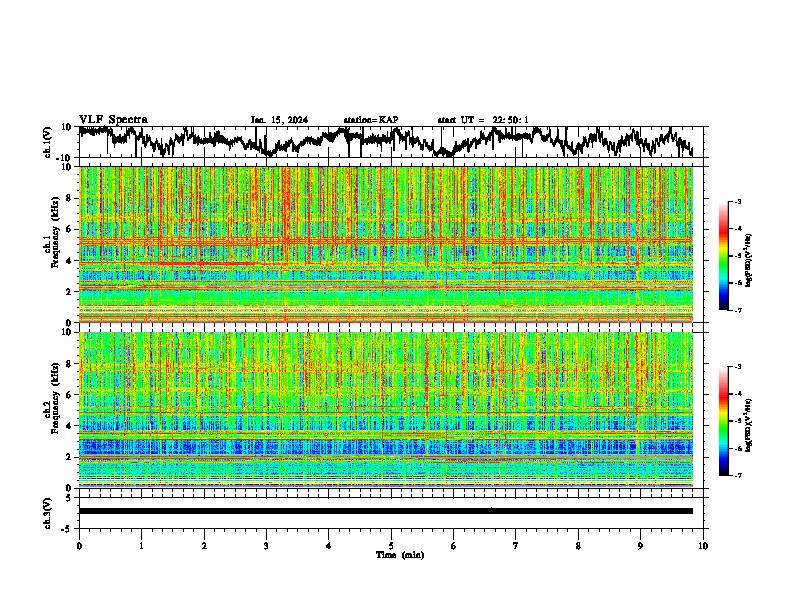
Task: Click the ch.2 spectrogram color bar
Action: click(x=723, y=421)
